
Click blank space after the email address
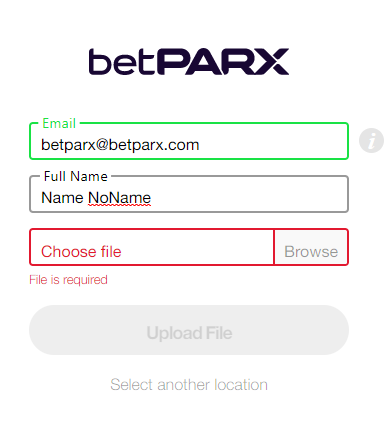[x=272, y=145]
